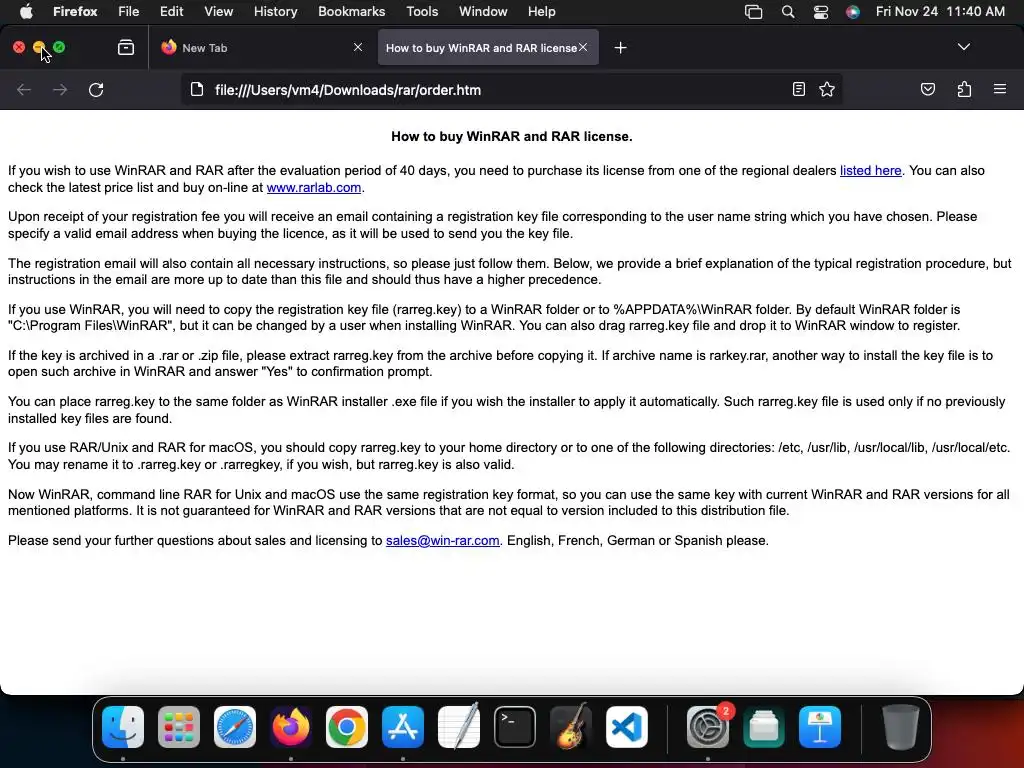Viewport: 1024px width, 768px height.
Task: Close the New Tab tab
Action: (x=358, y=47)
